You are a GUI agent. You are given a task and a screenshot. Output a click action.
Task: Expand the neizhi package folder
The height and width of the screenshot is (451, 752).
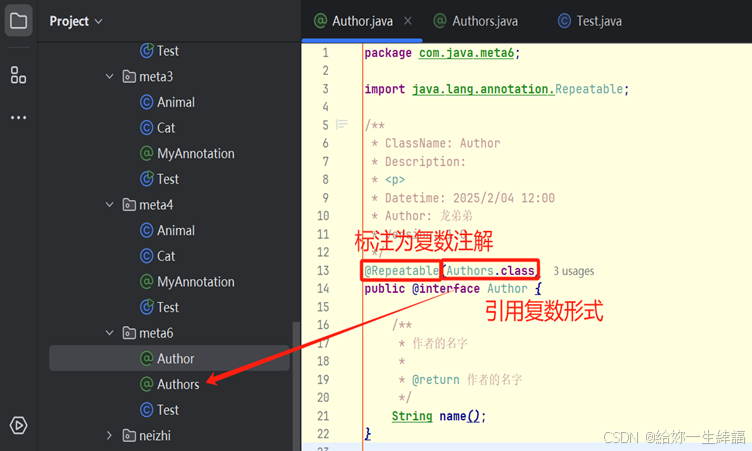[109, 435]
